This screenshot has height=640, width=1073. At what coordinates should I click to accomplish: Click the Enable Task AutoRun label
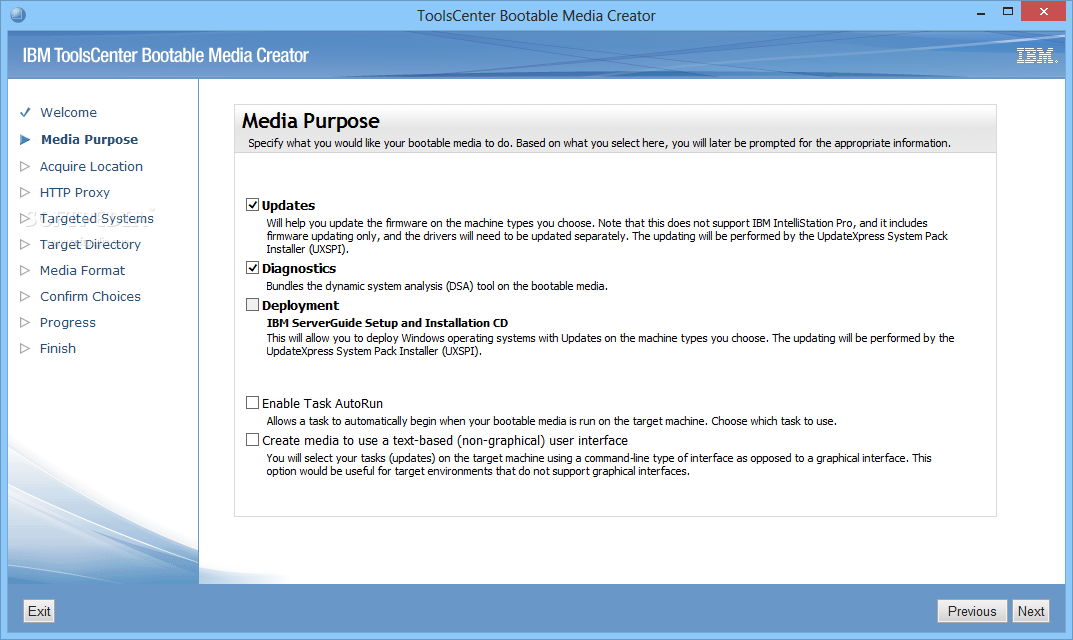[x=322, y=403]
